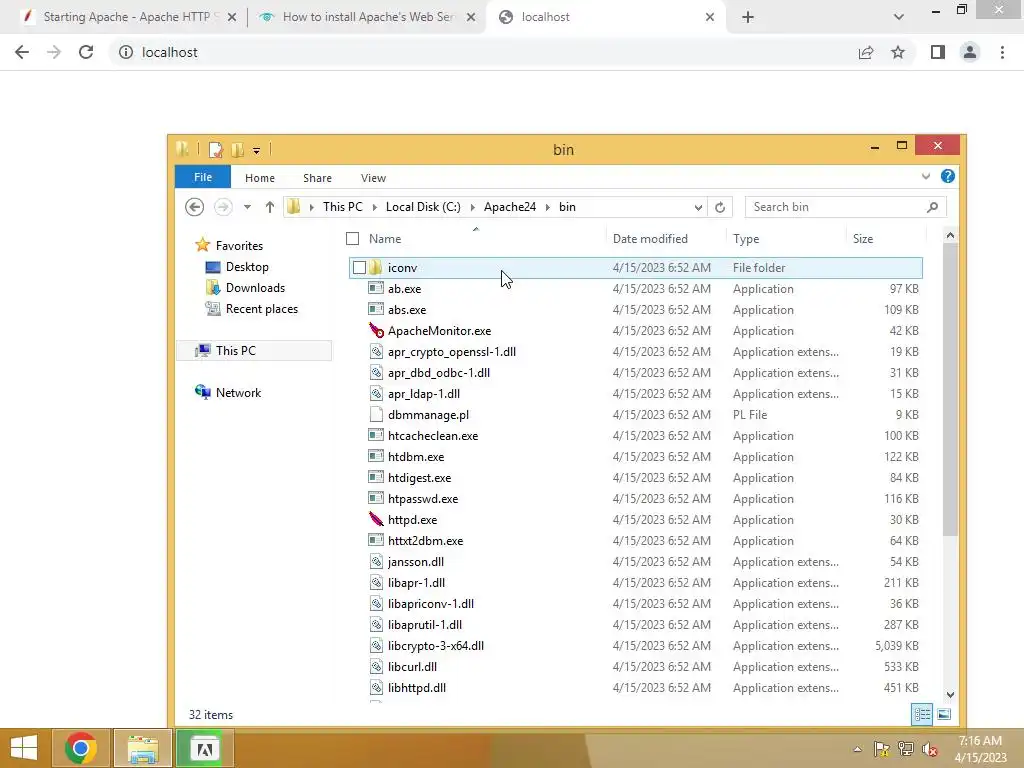Check the iconv folder checkbox

click(x=359, y=268)
